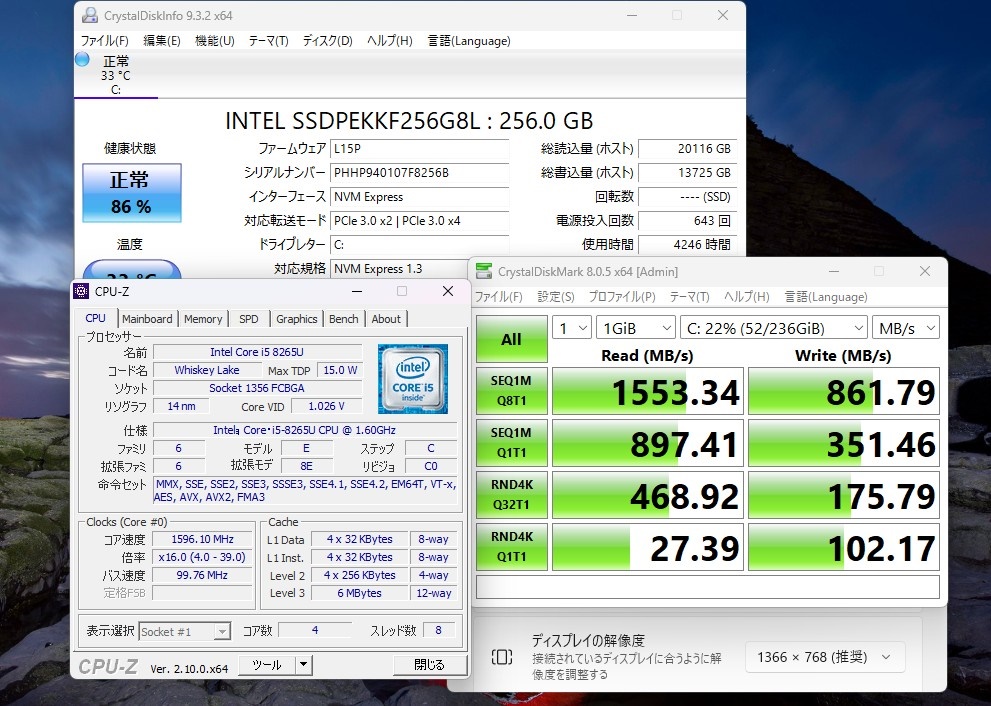This screenshot has width=991, height=706.
Task: Start the SEQ1M Q8T1 benchmark
Action: (511, 391)
